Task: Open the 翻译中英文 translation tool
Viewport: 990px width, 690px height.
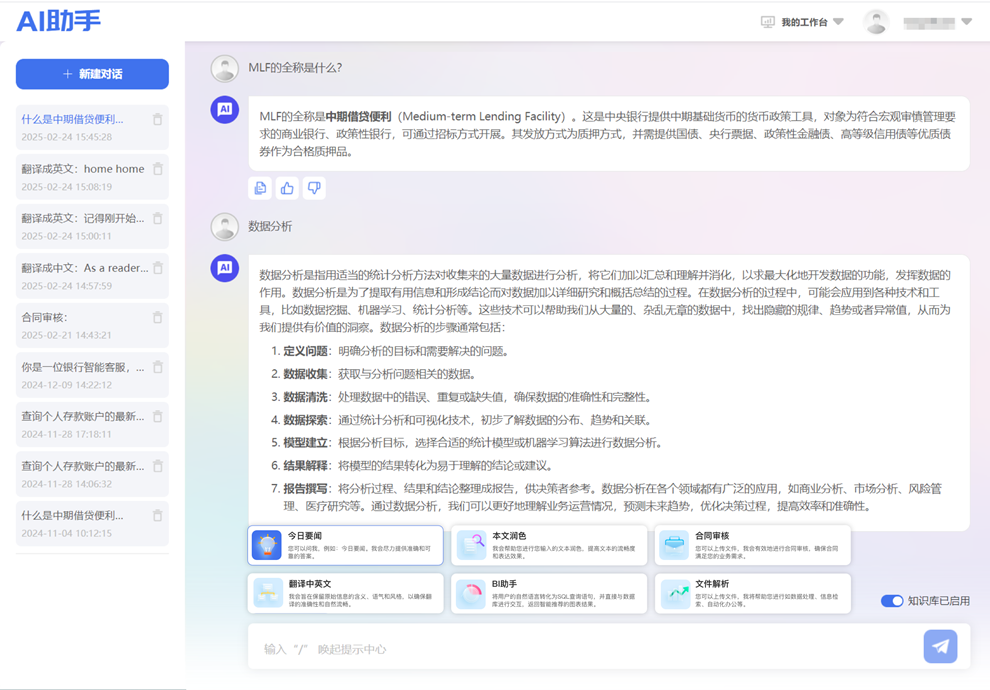Action: click(344, 592)
